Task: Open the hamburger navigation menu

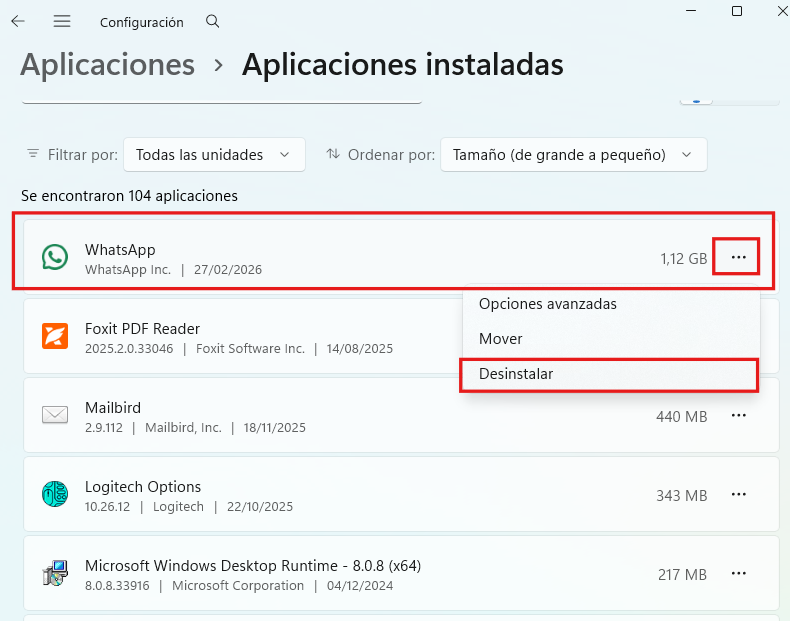Action: [62, 21]
